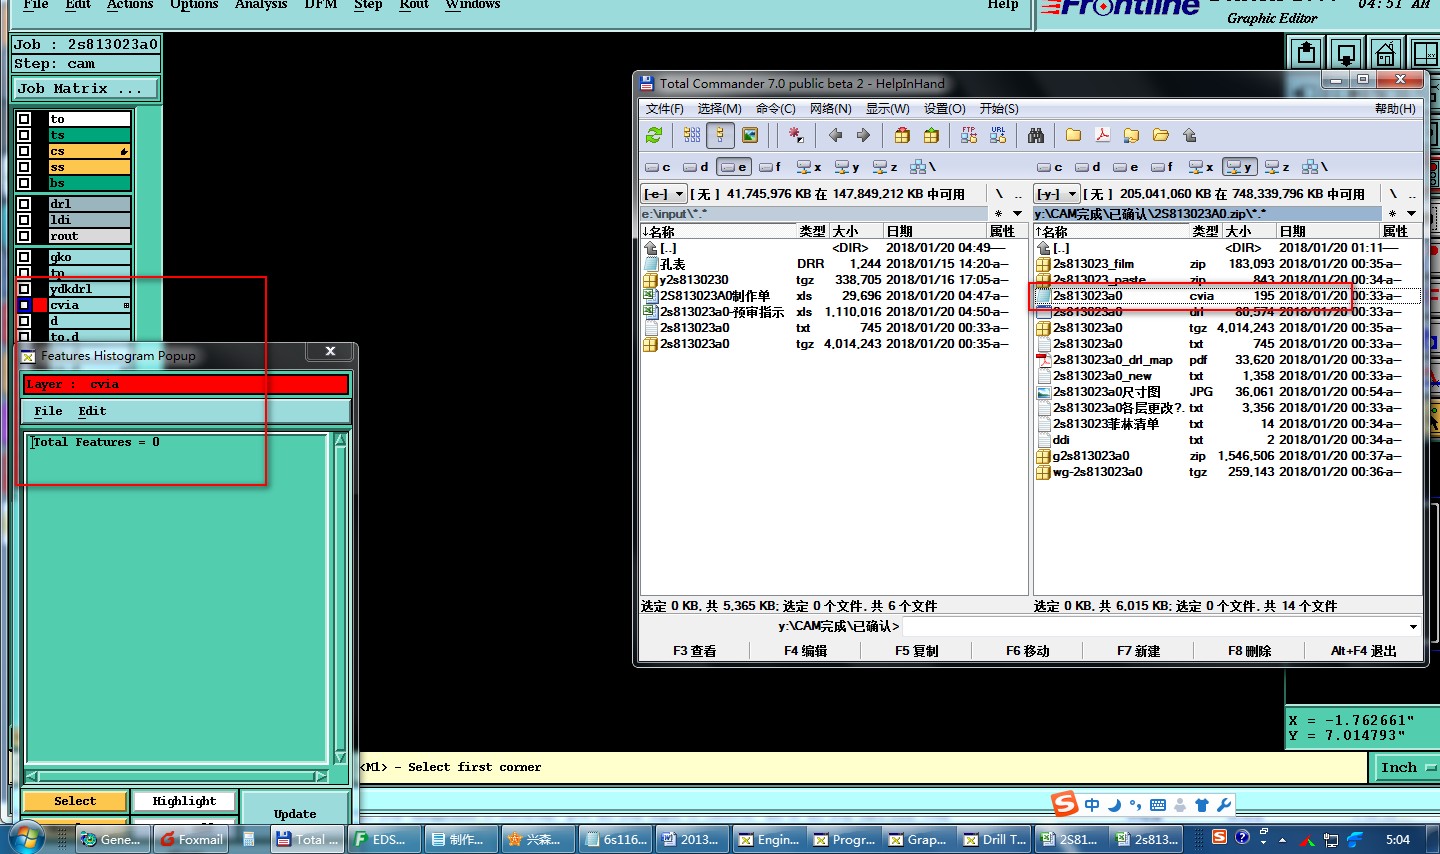Toggle checkbox for layer ss
Viewport: 1440px width, 854px height.
click(24, 167)
